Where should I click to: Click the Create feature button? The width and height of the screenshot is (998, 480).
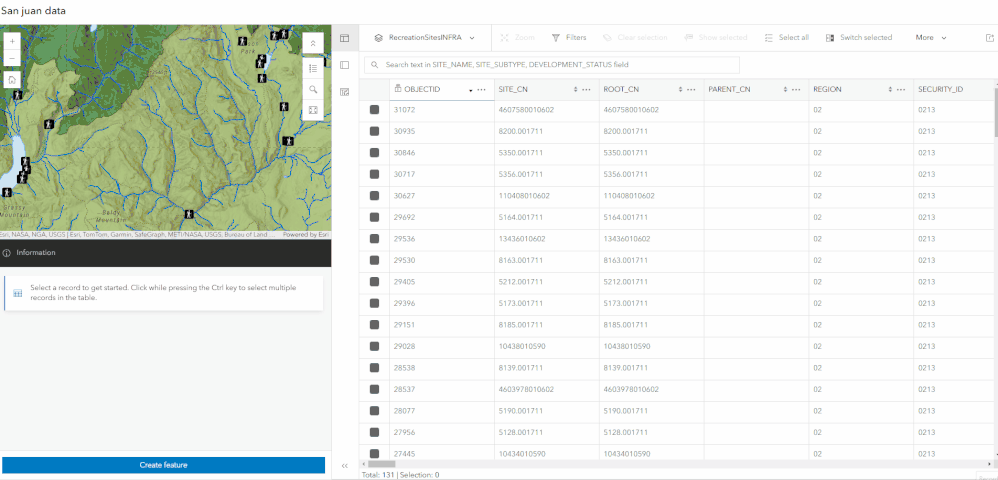point(164,465)
